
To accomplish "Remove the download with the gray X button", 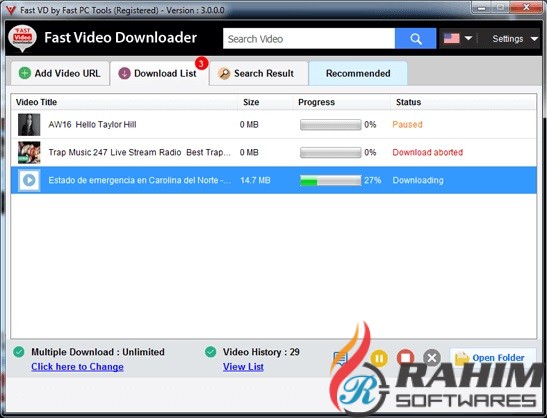I will [x=432, y=358].
